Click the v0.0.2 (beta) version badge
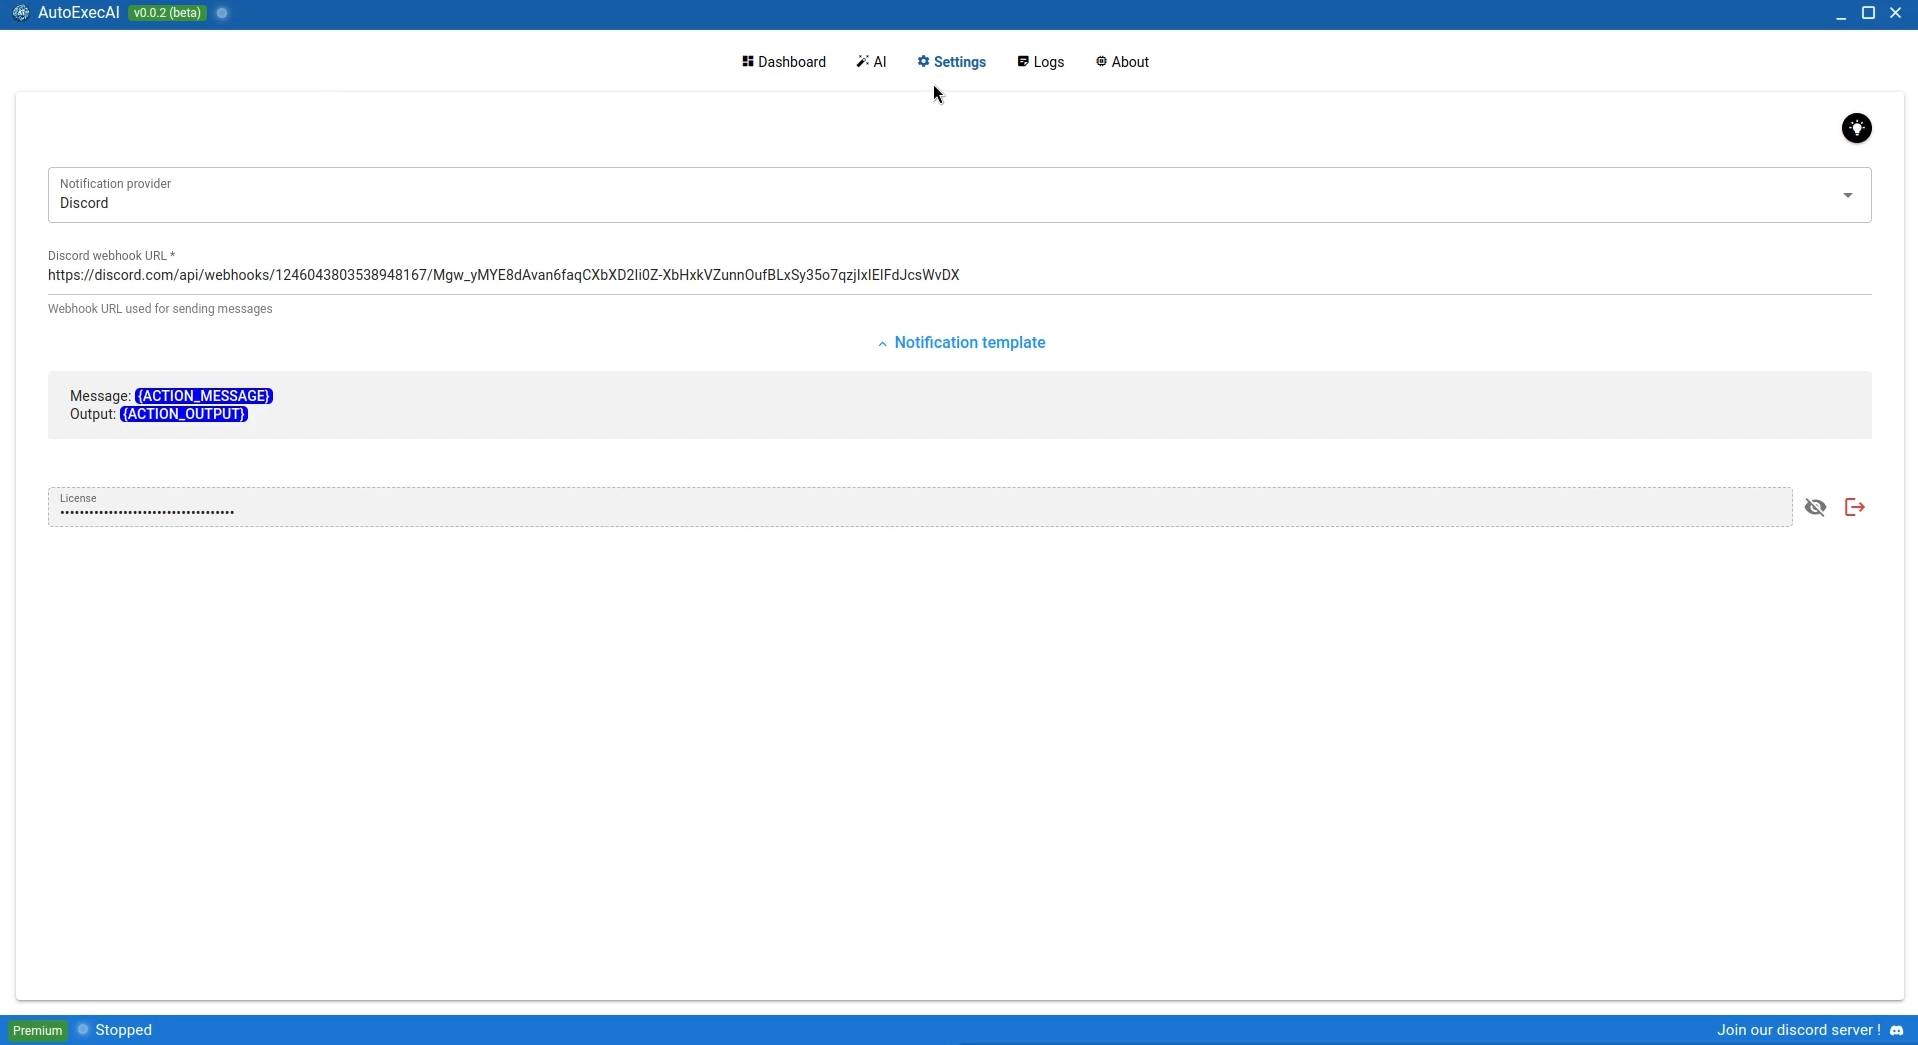1918x1045 pixels. (x=167, y=13)
